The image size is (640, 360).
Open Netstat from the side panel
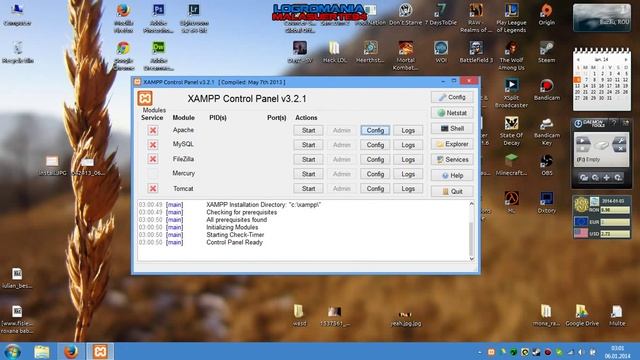[x=452, y=113]
